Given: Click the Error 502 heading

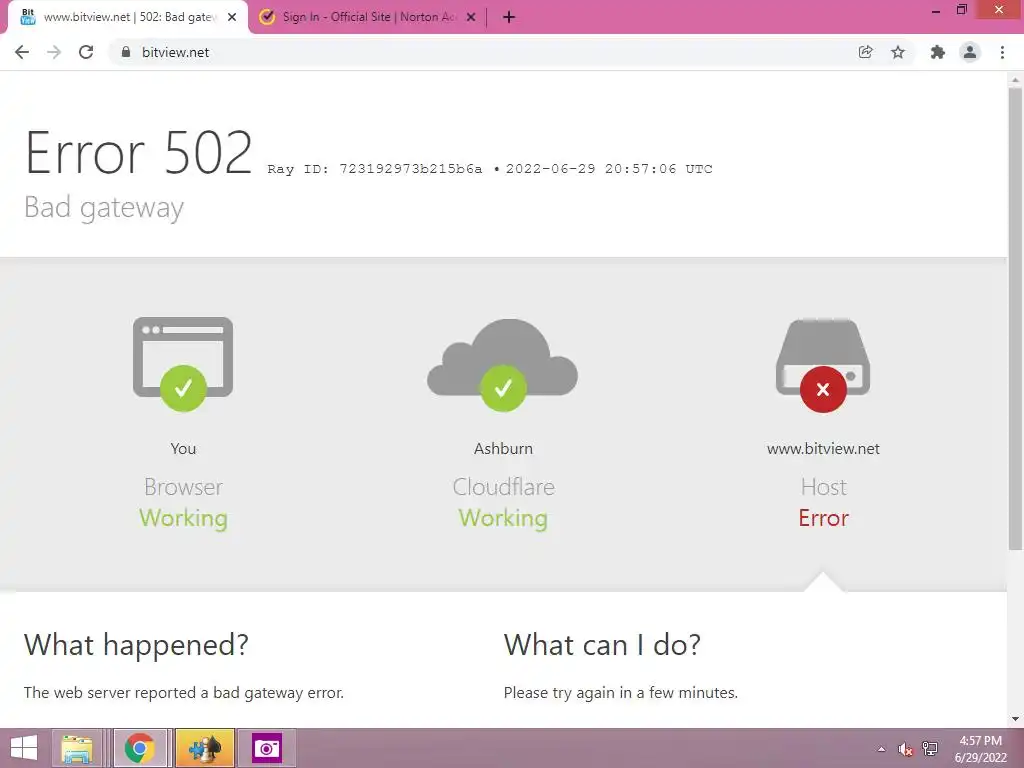Looking at the screenshot, I should click(x=138, y=152).
